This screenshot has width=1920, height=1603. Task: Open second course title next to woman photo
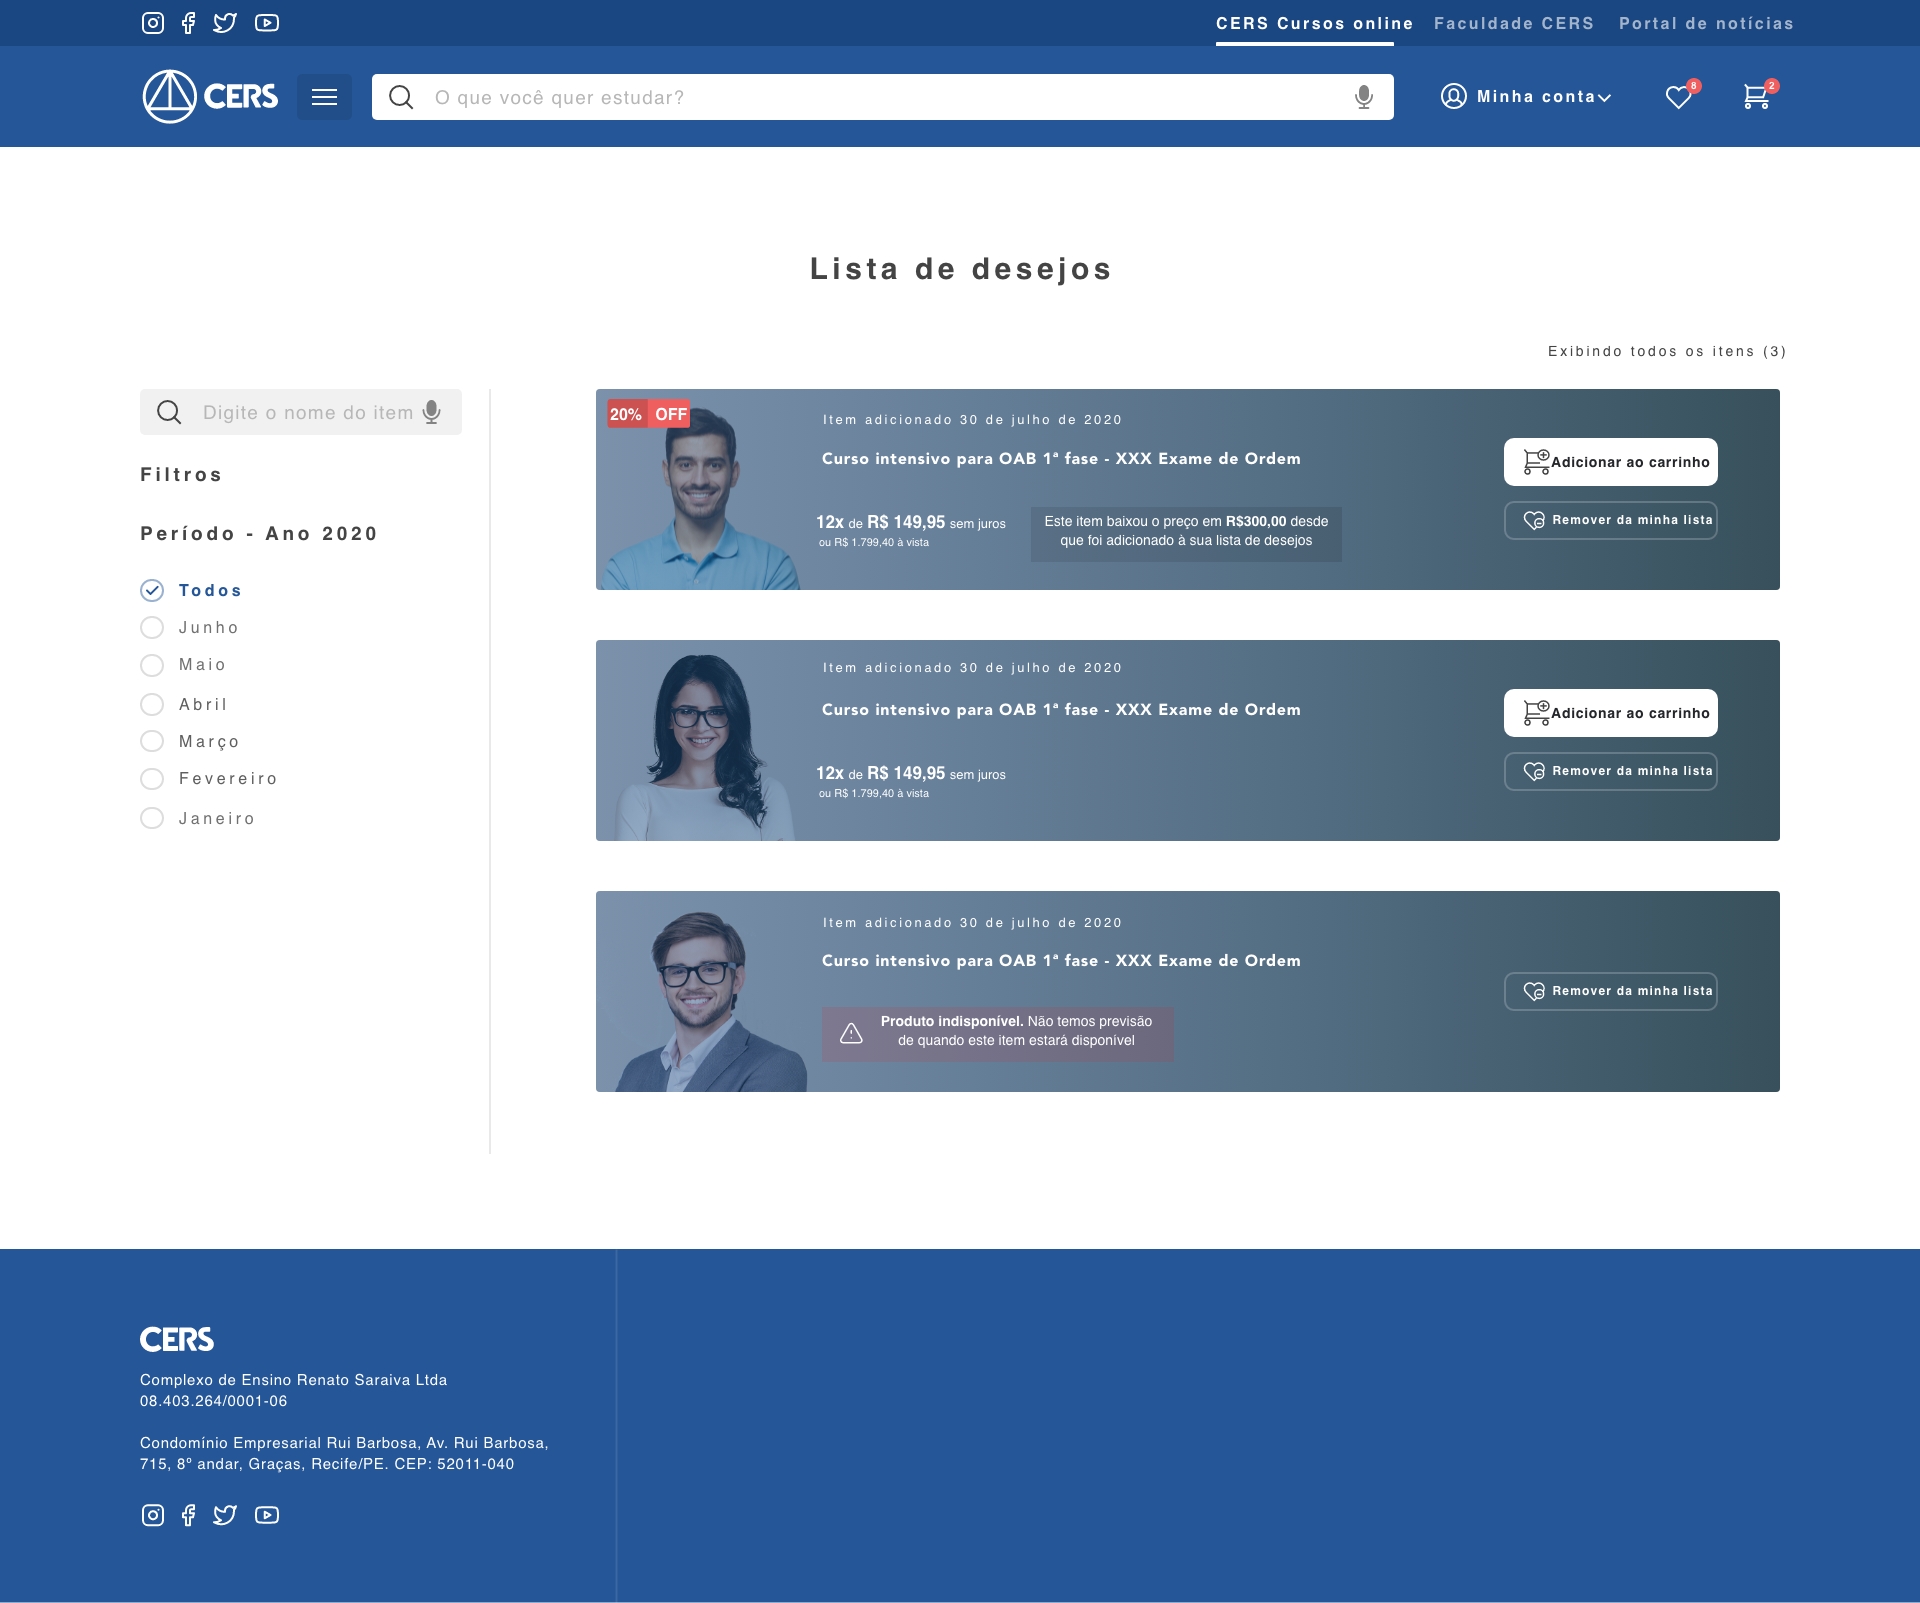click(x=1061, y=710)
